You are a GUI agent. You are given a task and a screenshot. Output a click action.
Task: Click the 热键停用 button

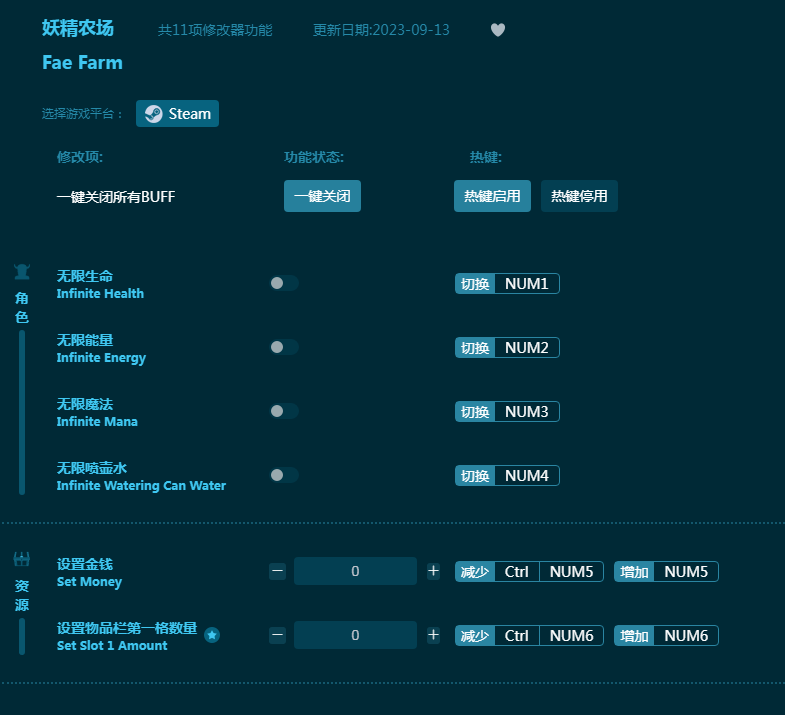click(579, 196)
